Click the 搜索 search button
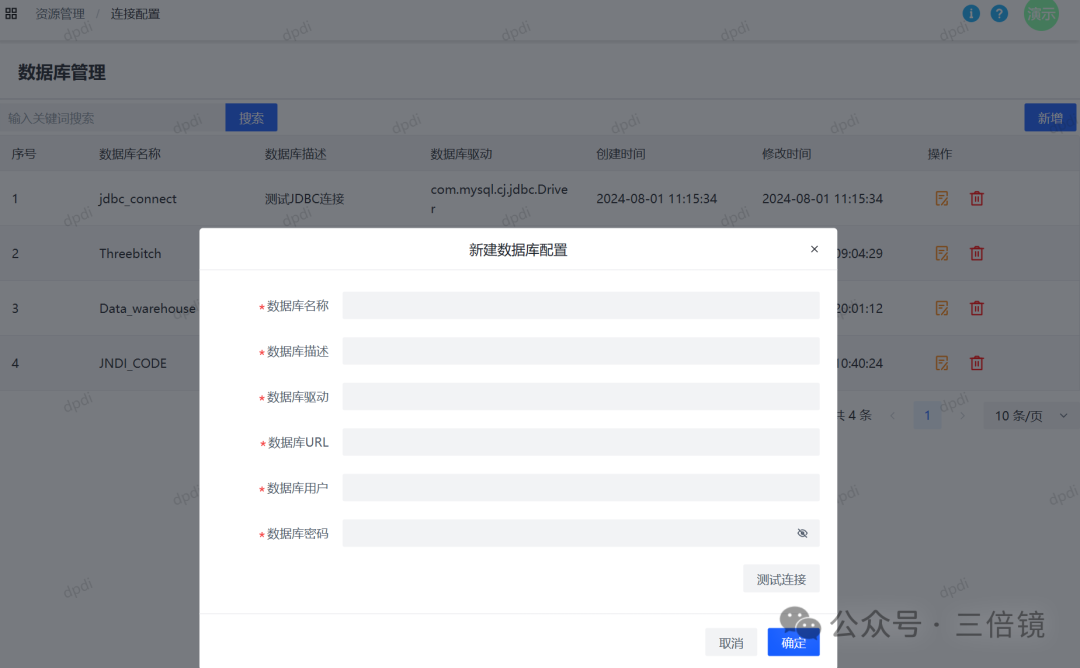The height and width of the screenshot is (668, 1080). (x=251, y=117)
